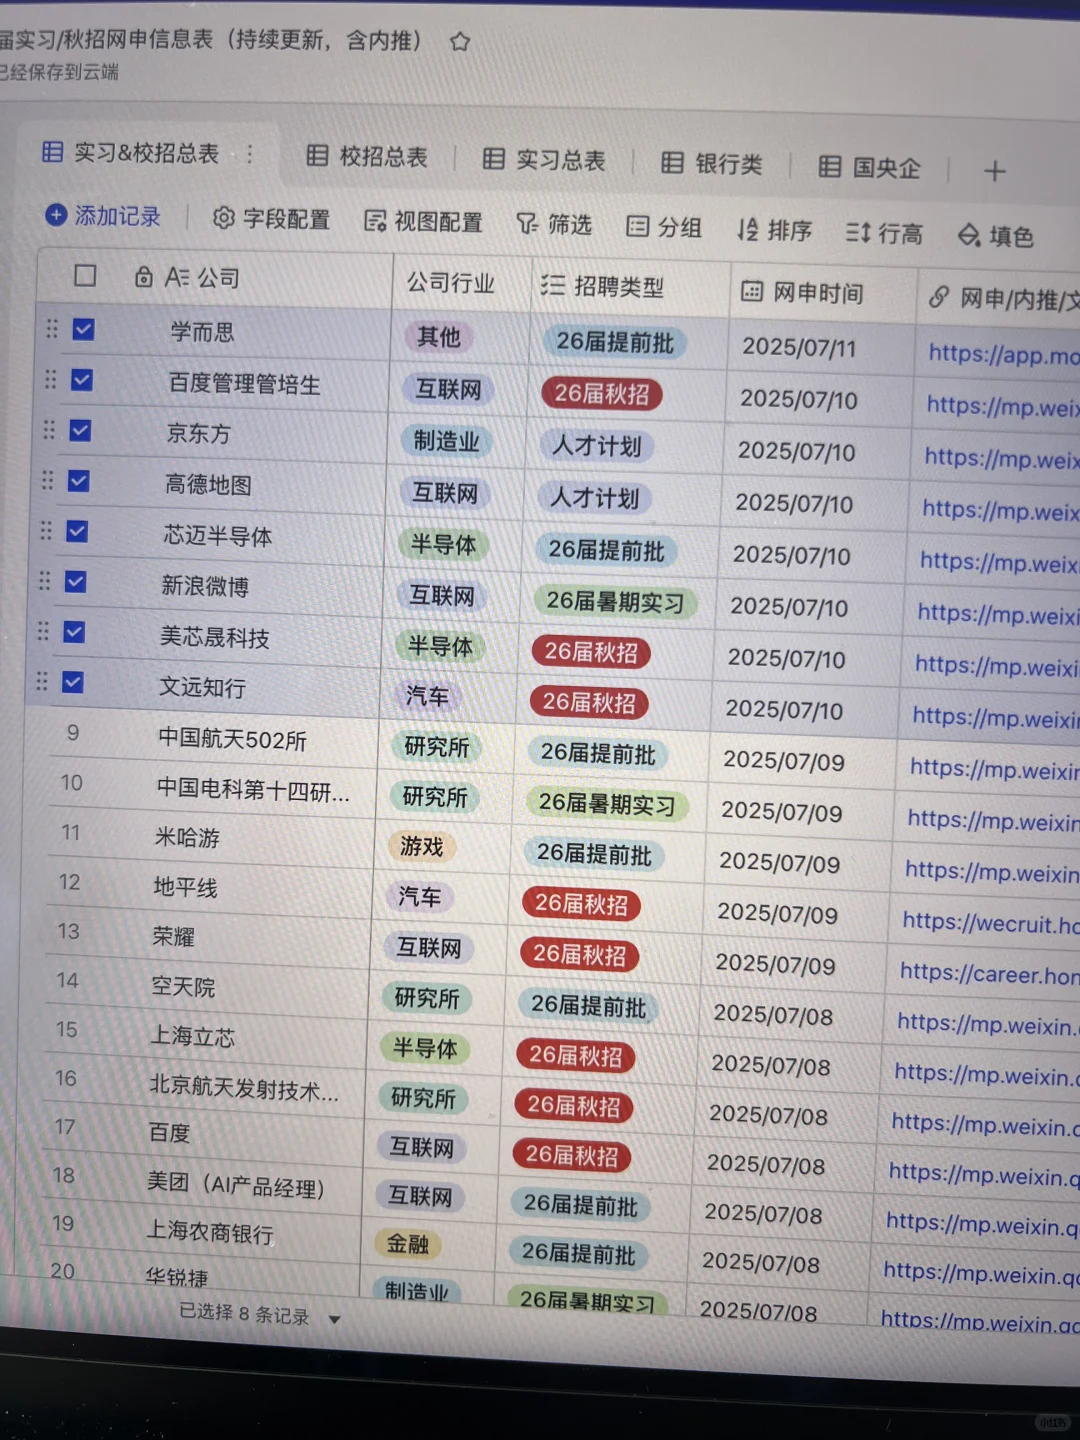
Task: Click the 26届暑期实习 tag for 新浪微博
Action: coord(615,602)
